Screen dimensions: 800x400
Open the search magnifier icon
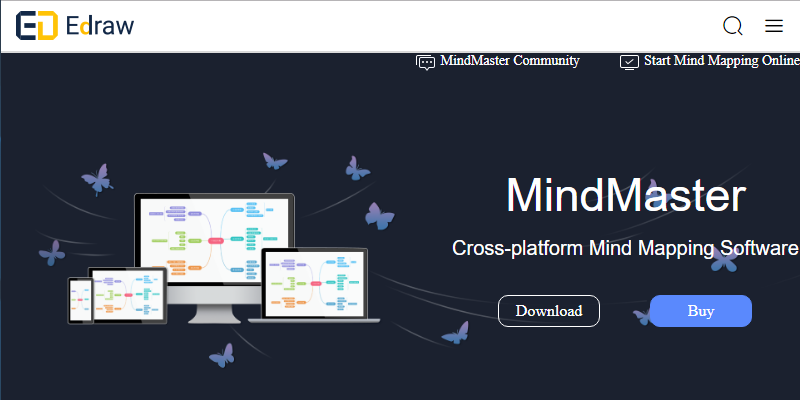(x=733, y=26)
